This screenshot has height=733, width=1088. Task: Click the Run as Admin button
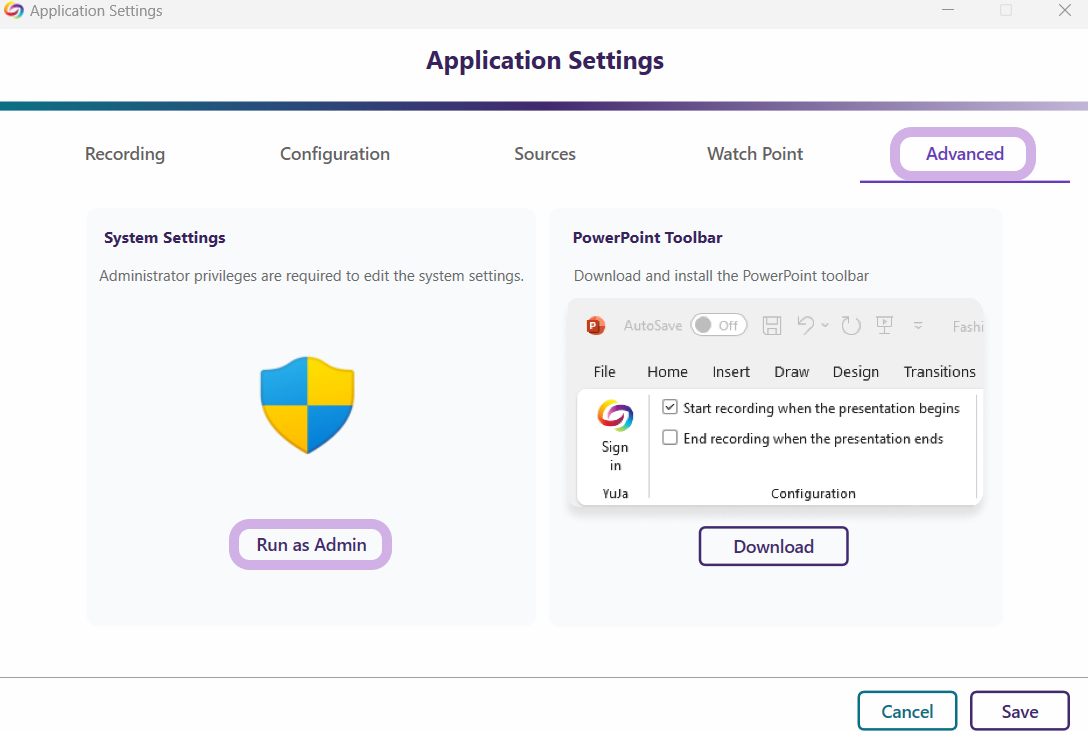[311, 545]
